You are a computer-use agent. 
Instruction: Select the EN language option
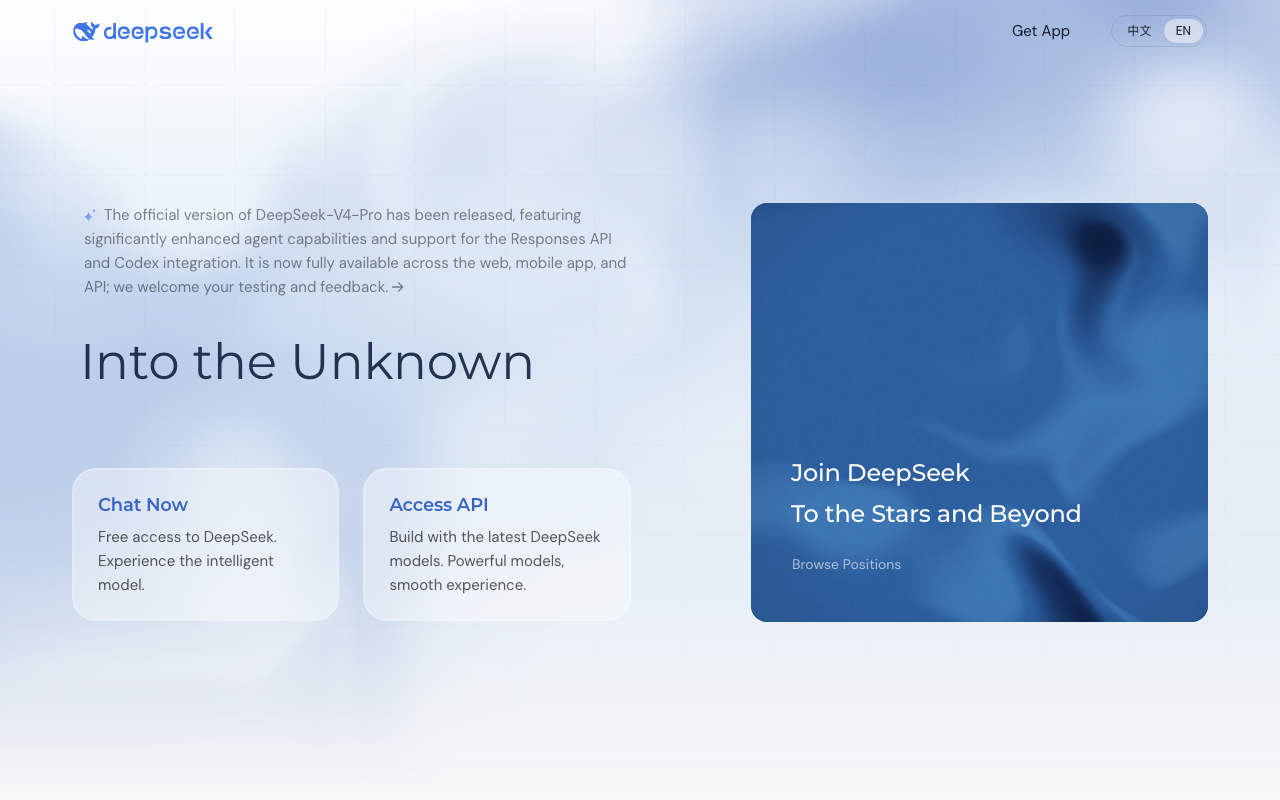(1183, 31)
